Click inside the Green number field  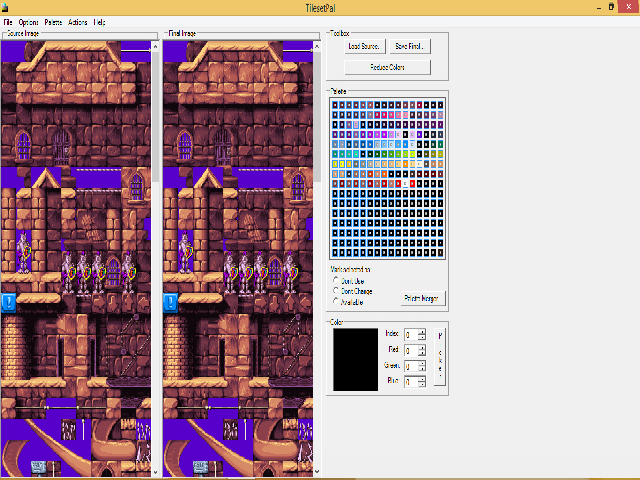click(411, 366)
